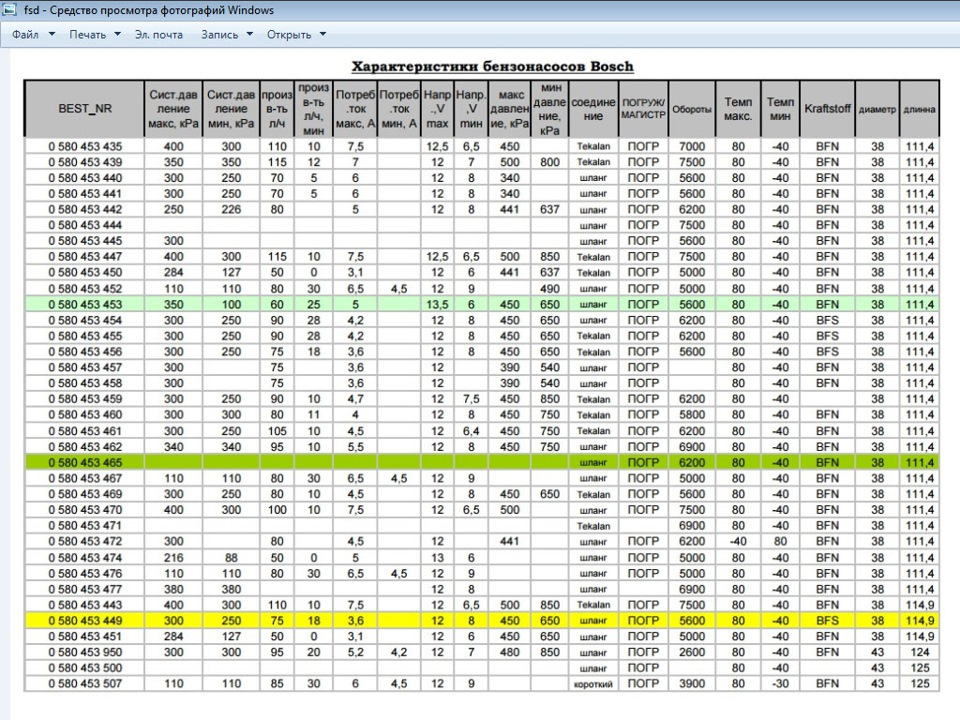Click the BEST_NR column header
The width and height of the screenshot is (960, 720).
tap(84, 108)
